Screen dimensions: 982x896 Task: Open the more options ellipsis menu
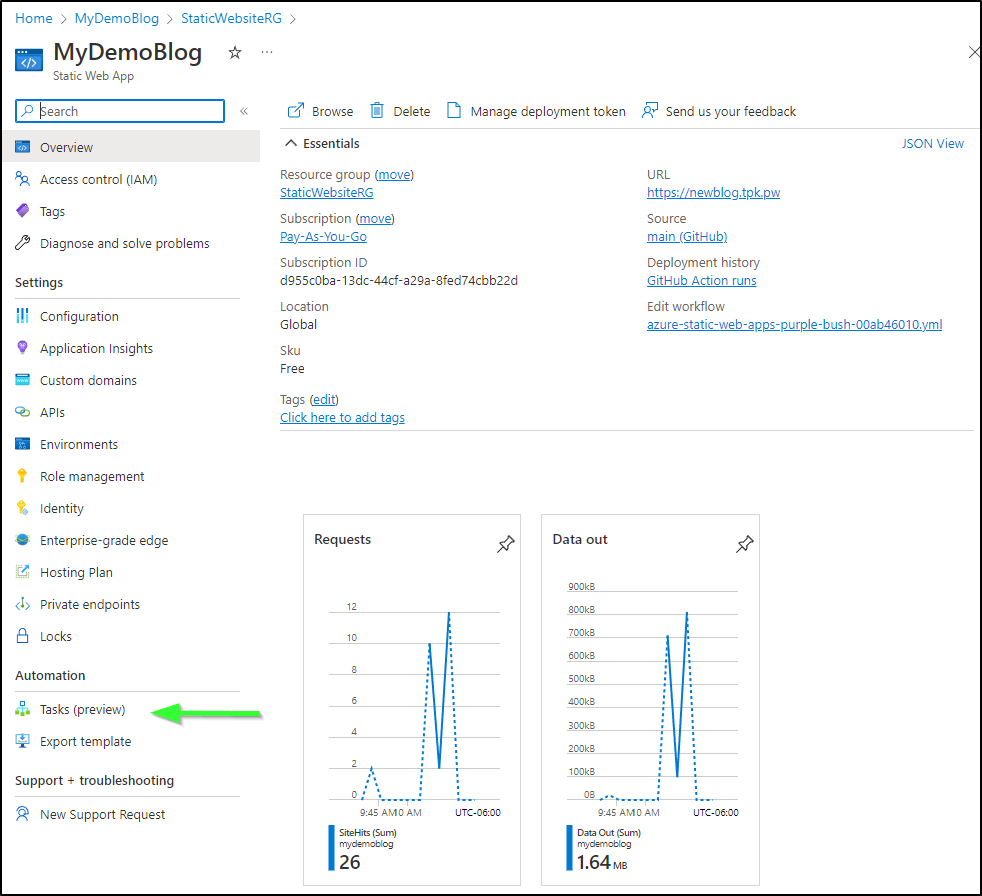pyautogui.click(x=267, y=52)
